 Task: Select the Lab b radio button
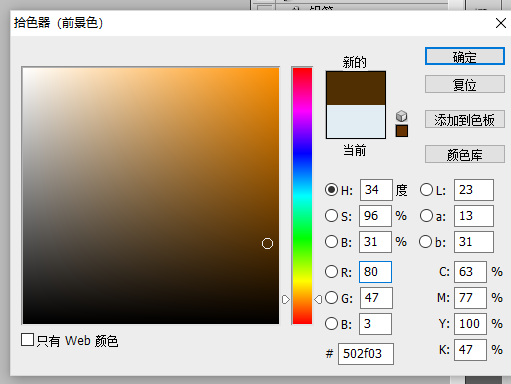coord(426,242)
